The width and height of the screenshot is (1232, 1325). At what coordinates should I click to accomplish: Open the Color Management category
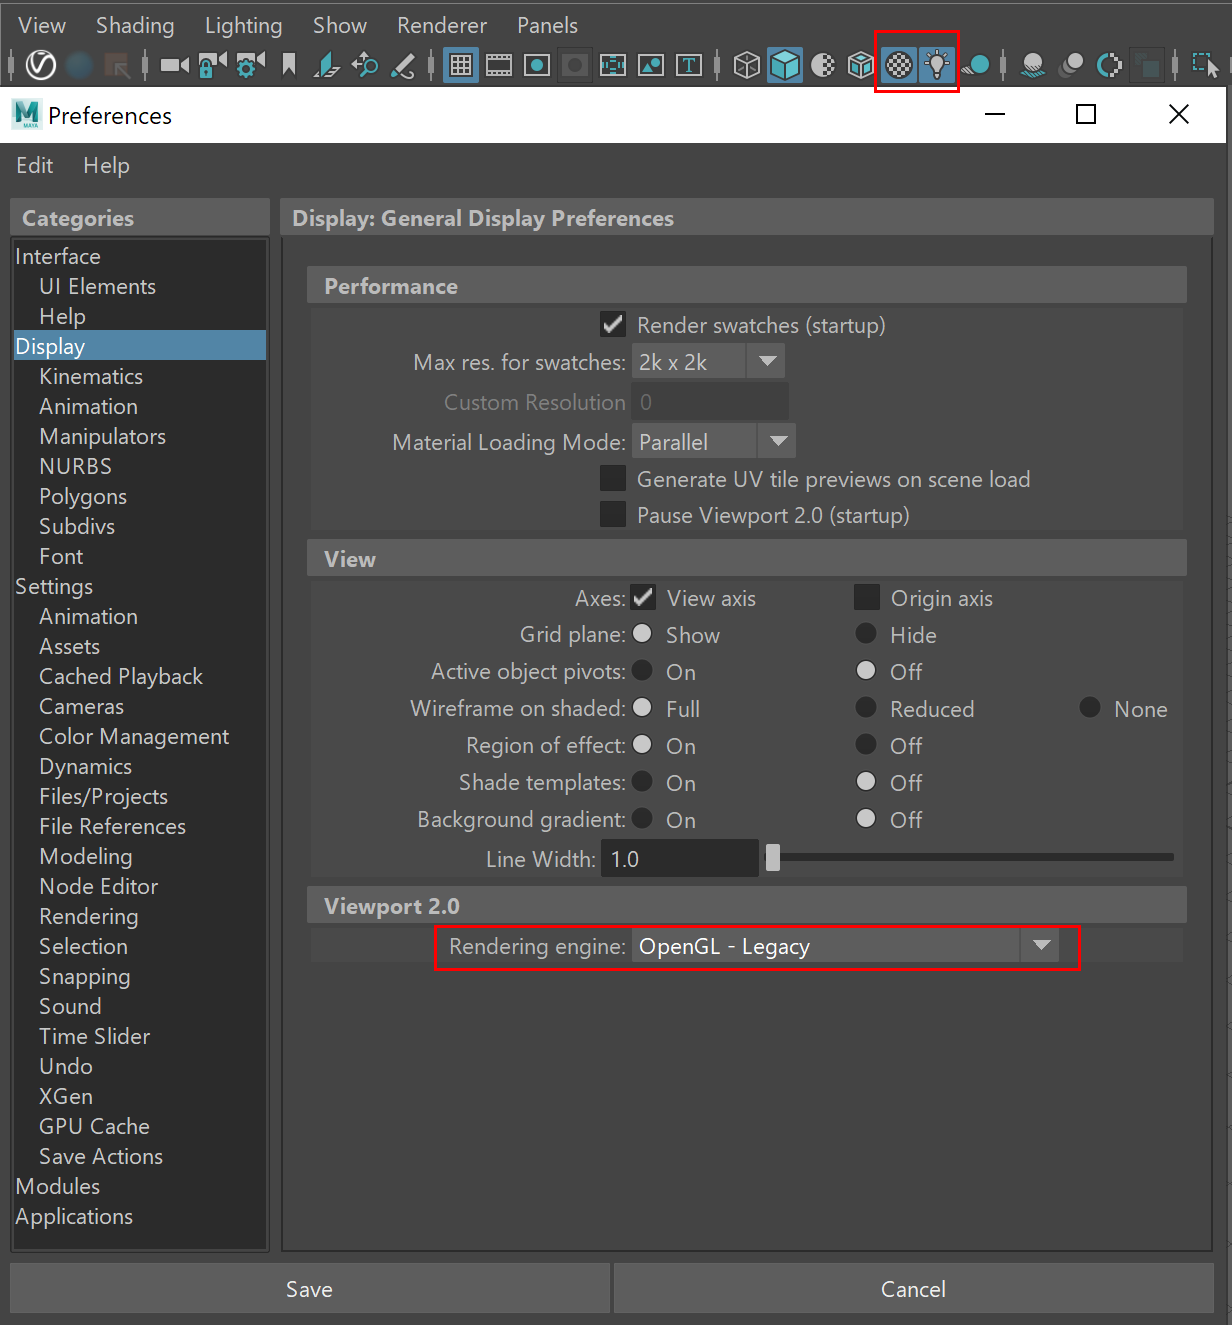click(140, 736)
